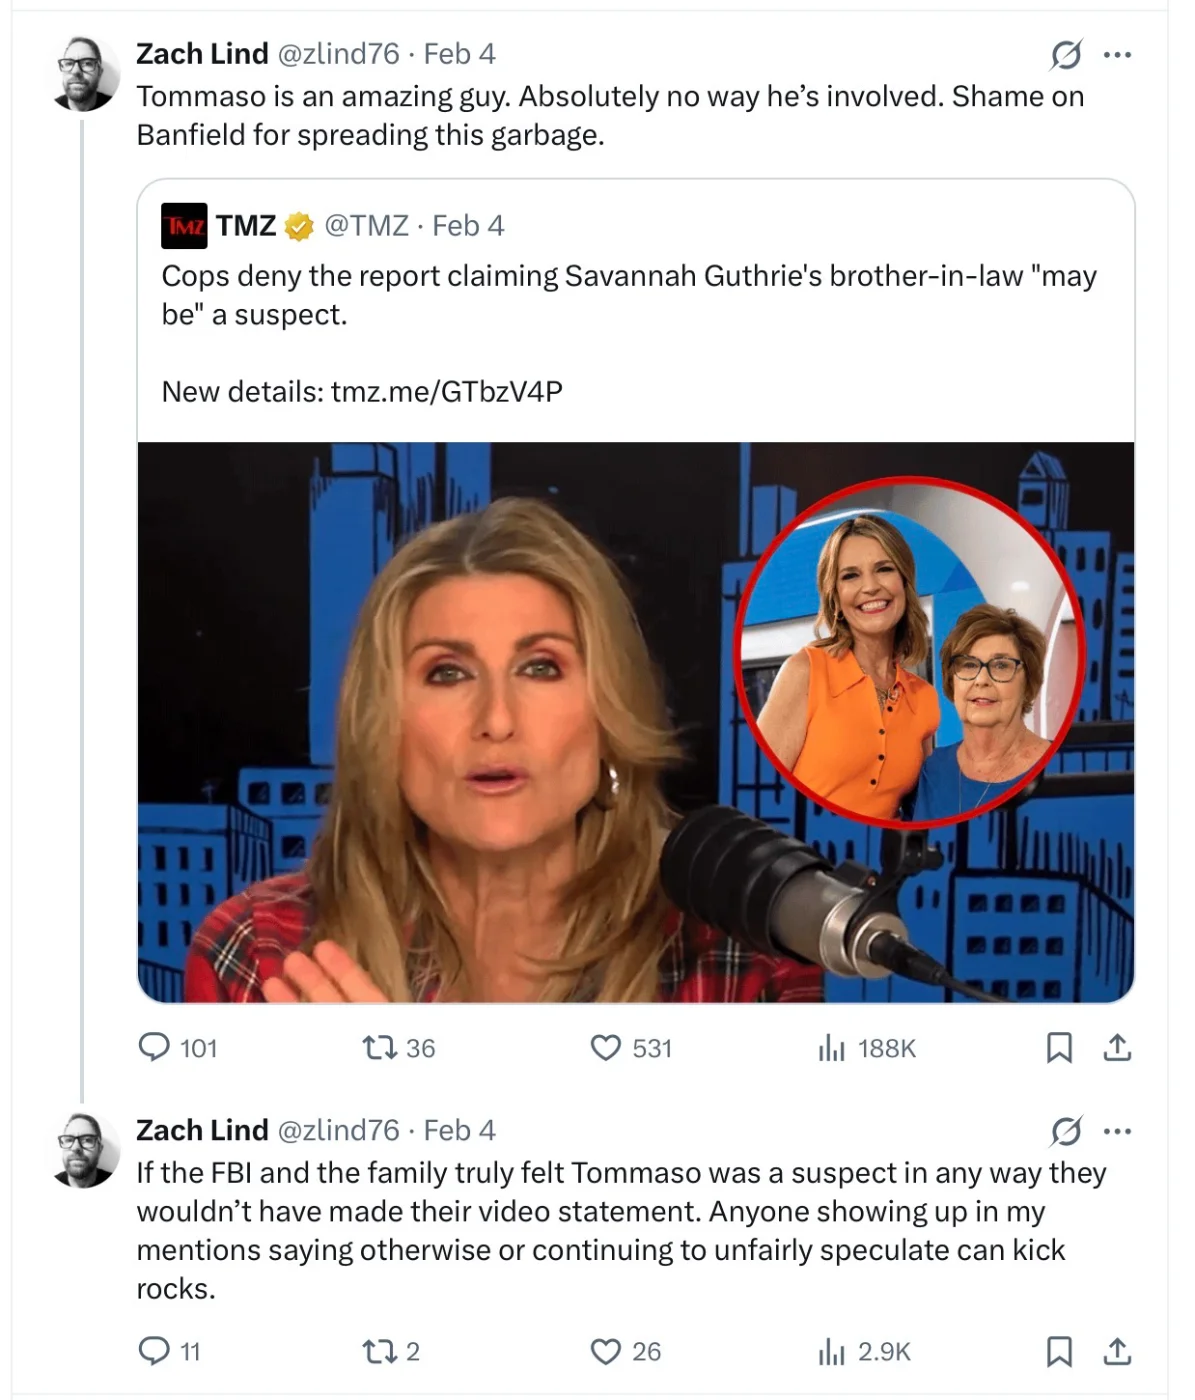Screen dimensions: 1195x1400
Task: View analytics for the 188K views tweet
Action: pyautogui.click(x=832, y=1047)
